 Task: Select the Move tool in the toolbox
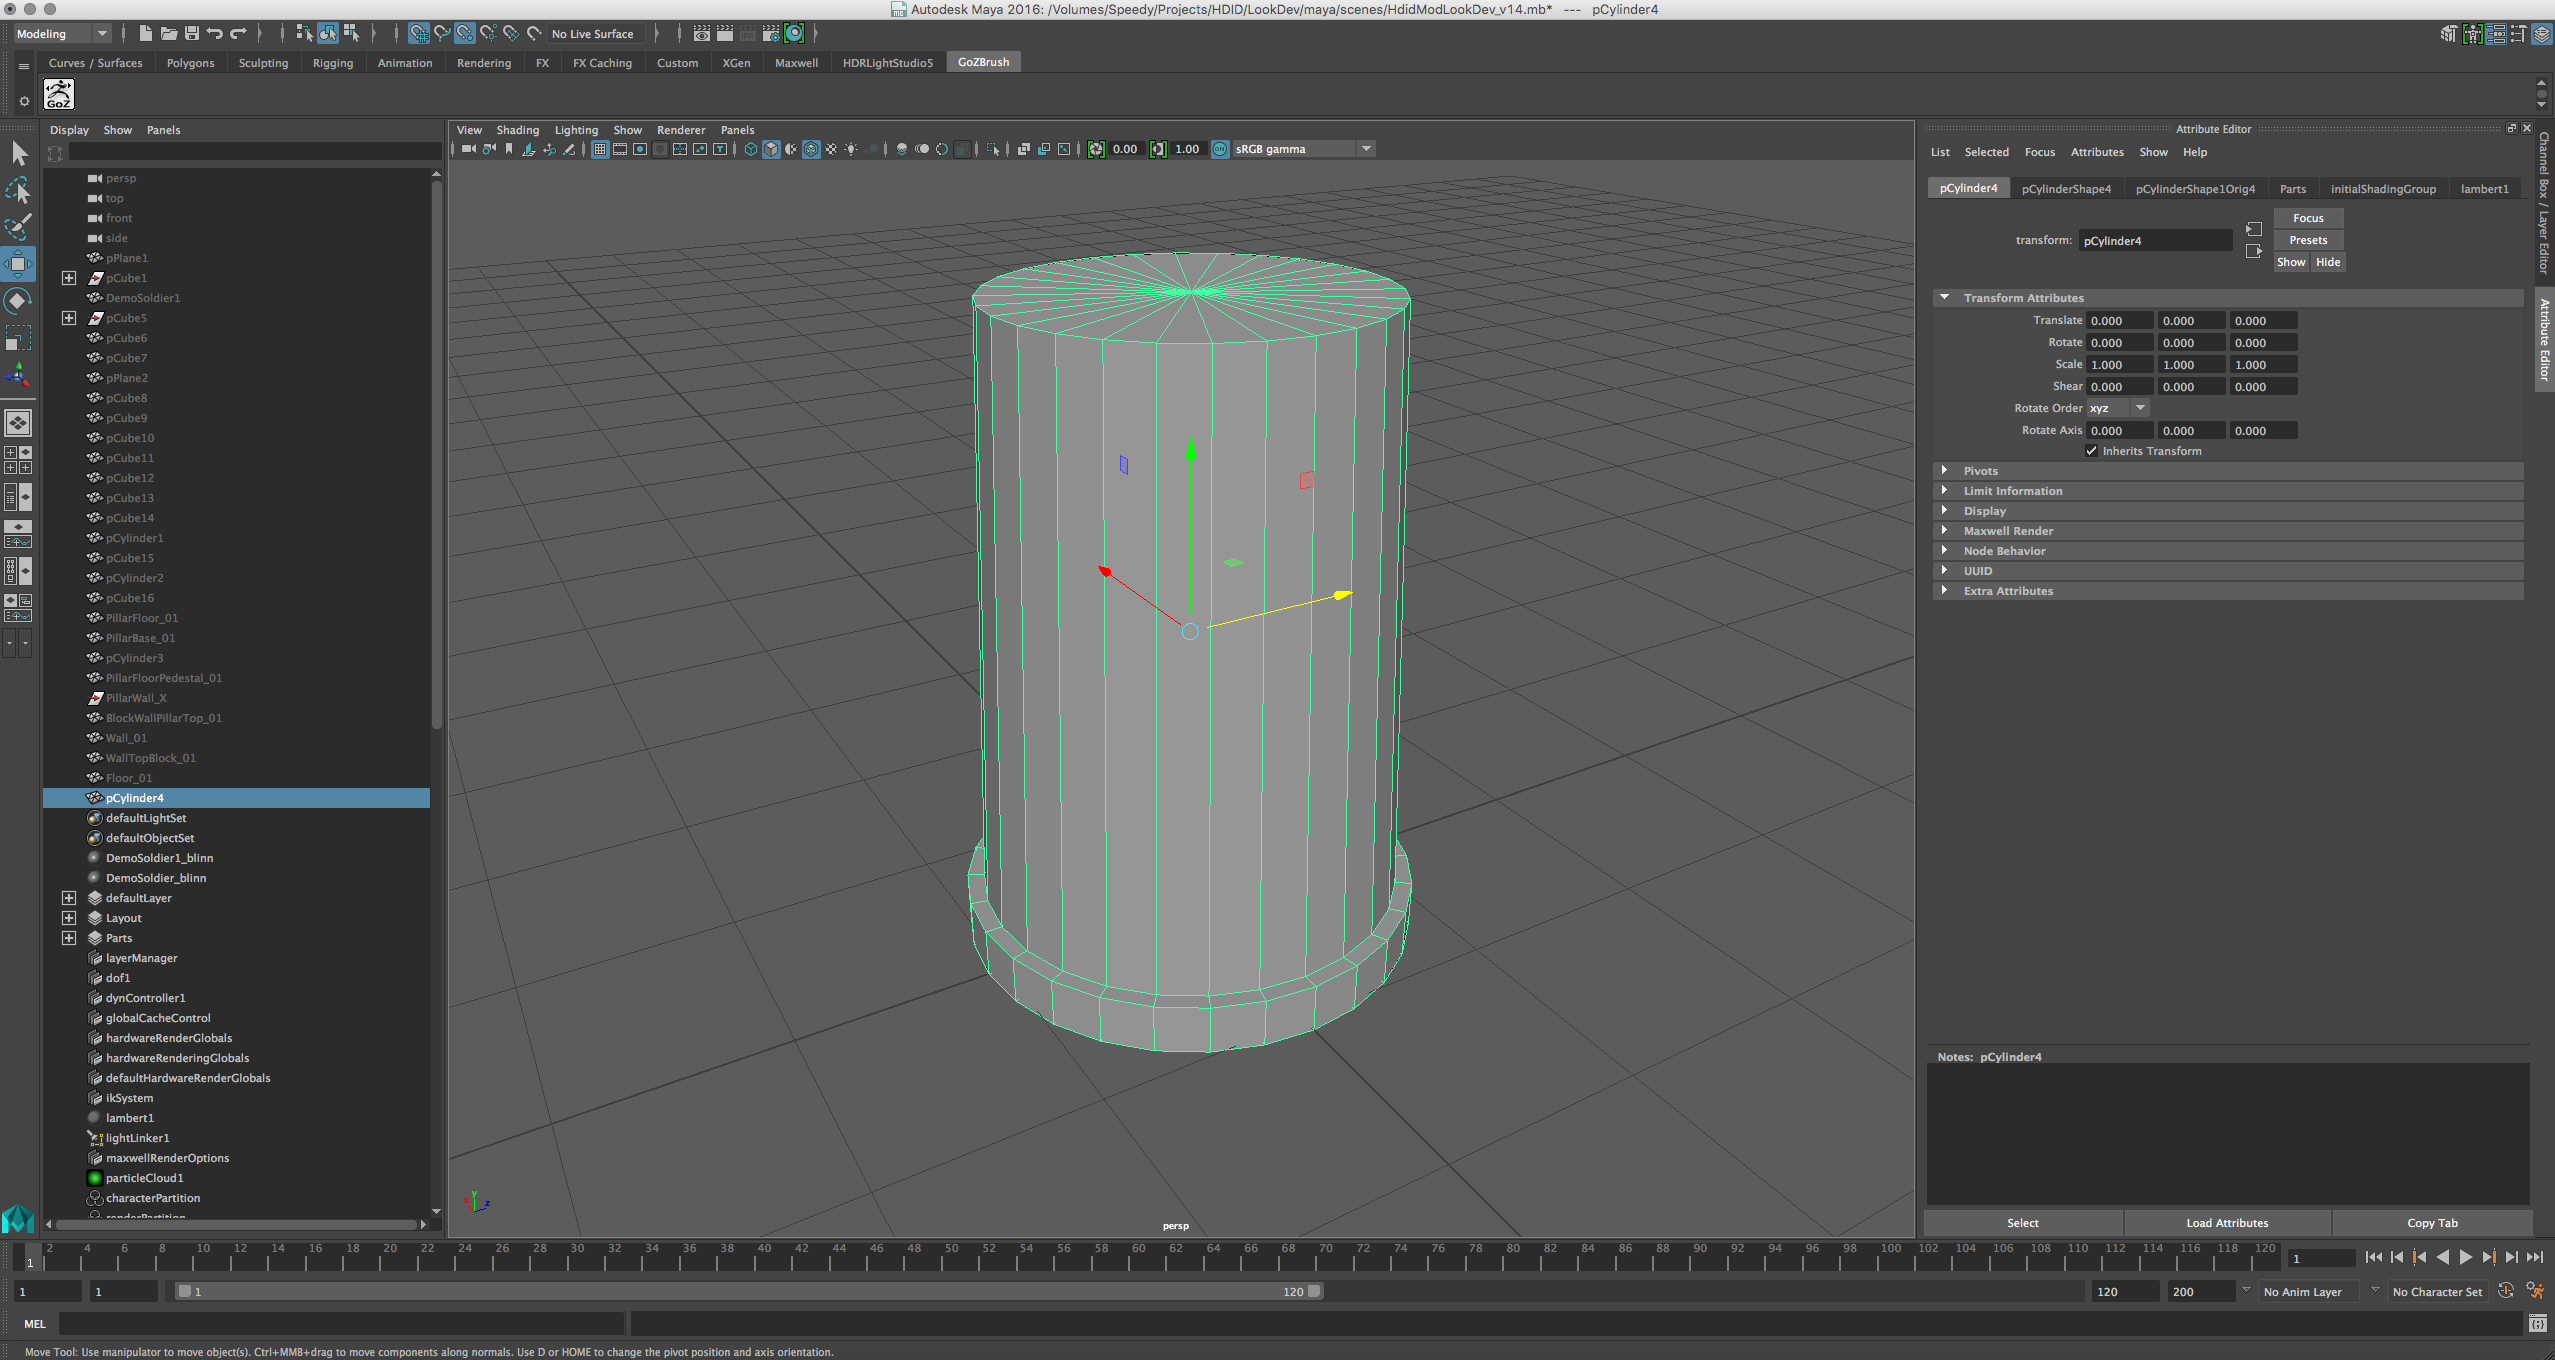pyautogui.click(x=18, y=264)
